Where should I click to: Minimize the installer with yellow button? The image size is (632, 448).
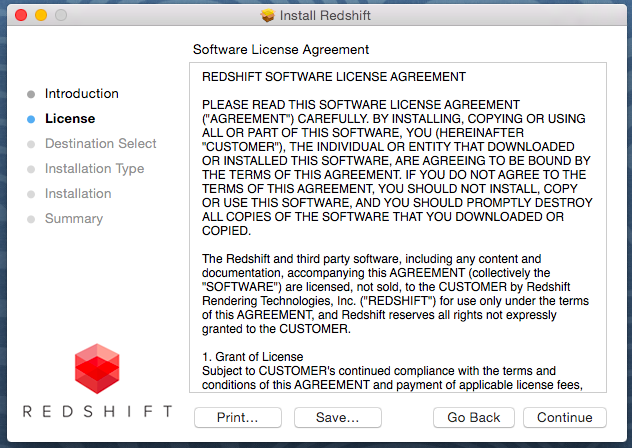[41, 15]
